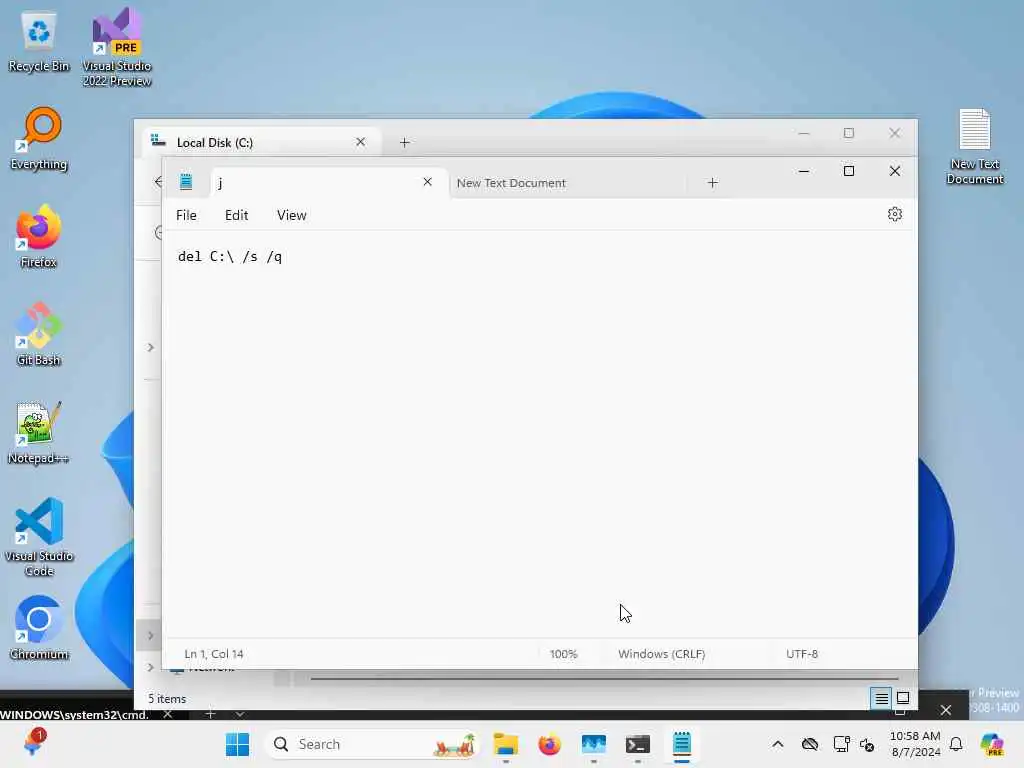Expand the upper navigation pane chevron
Screen dimensions: 1024x768
click(x=150, y=347)
